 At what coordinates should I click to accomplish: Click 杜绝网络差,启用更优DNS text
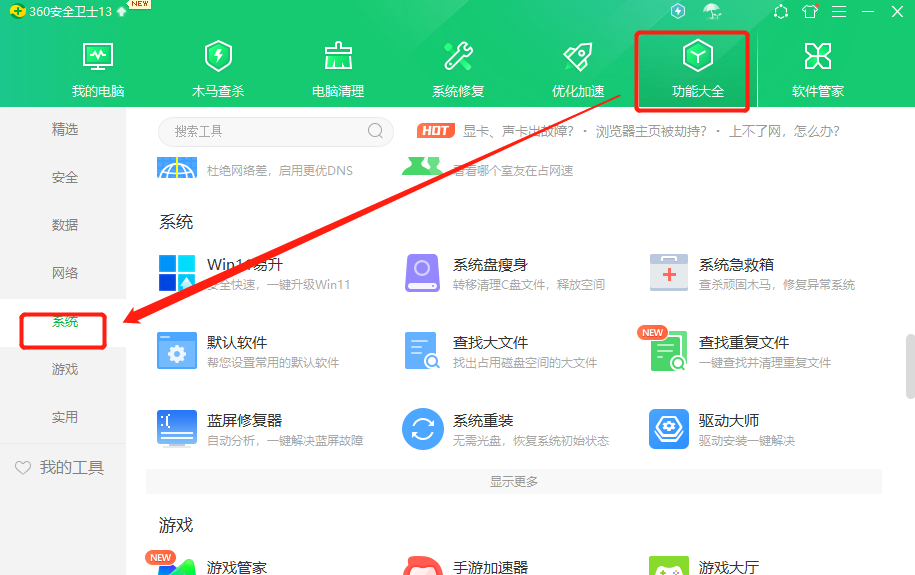[280, 170]
